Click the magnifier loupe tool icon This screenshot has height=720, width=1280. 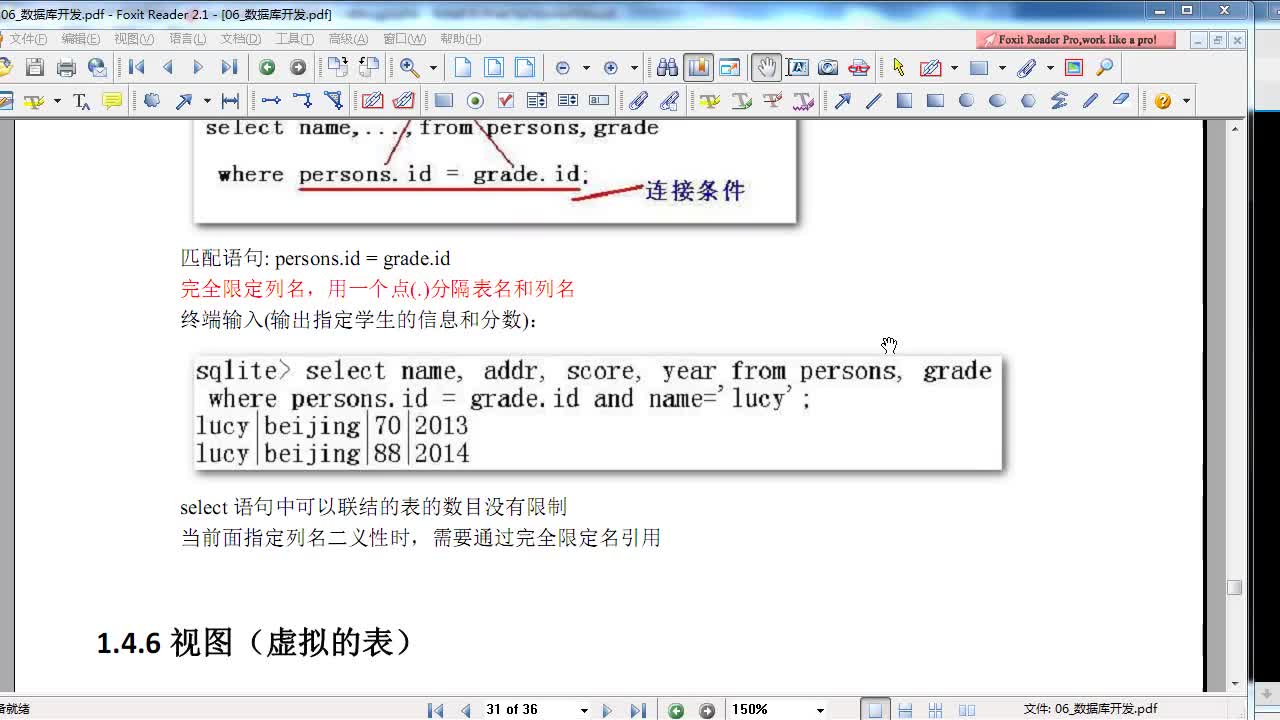[1105, 68]
